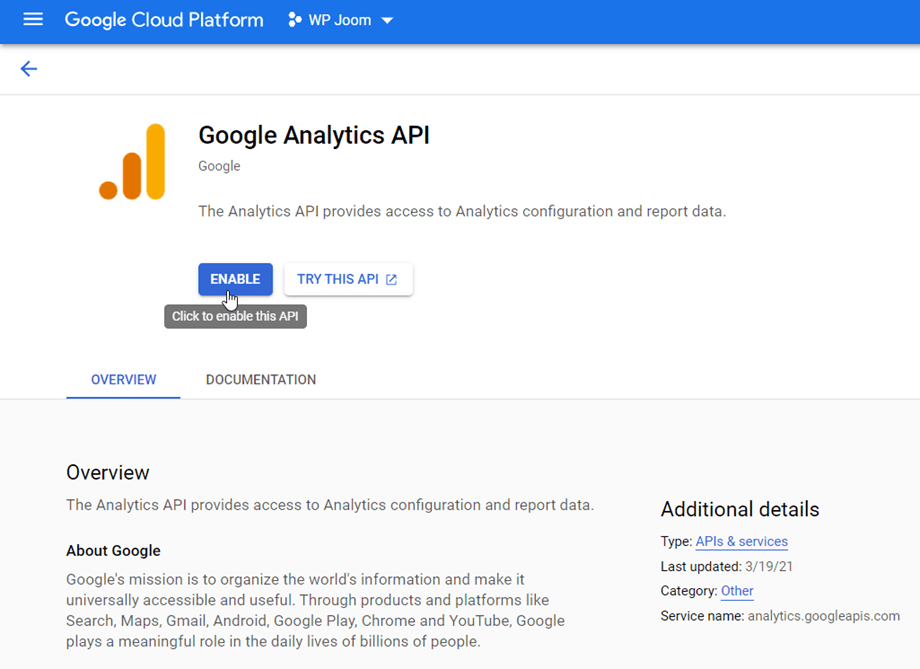Screen dimensions: 920x669
Task: Expand the project dropdown arrow
Action: coord(387,21)
